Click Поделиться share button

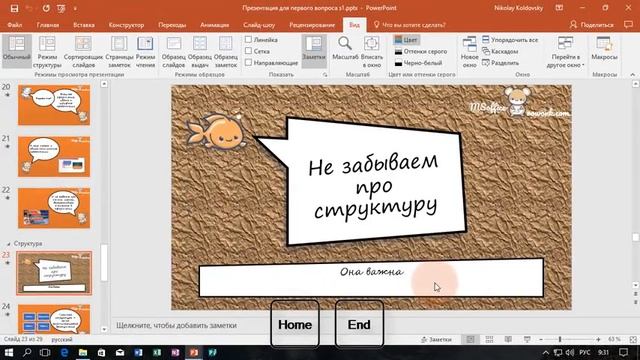pyautogui.click(x=591, y=25)
